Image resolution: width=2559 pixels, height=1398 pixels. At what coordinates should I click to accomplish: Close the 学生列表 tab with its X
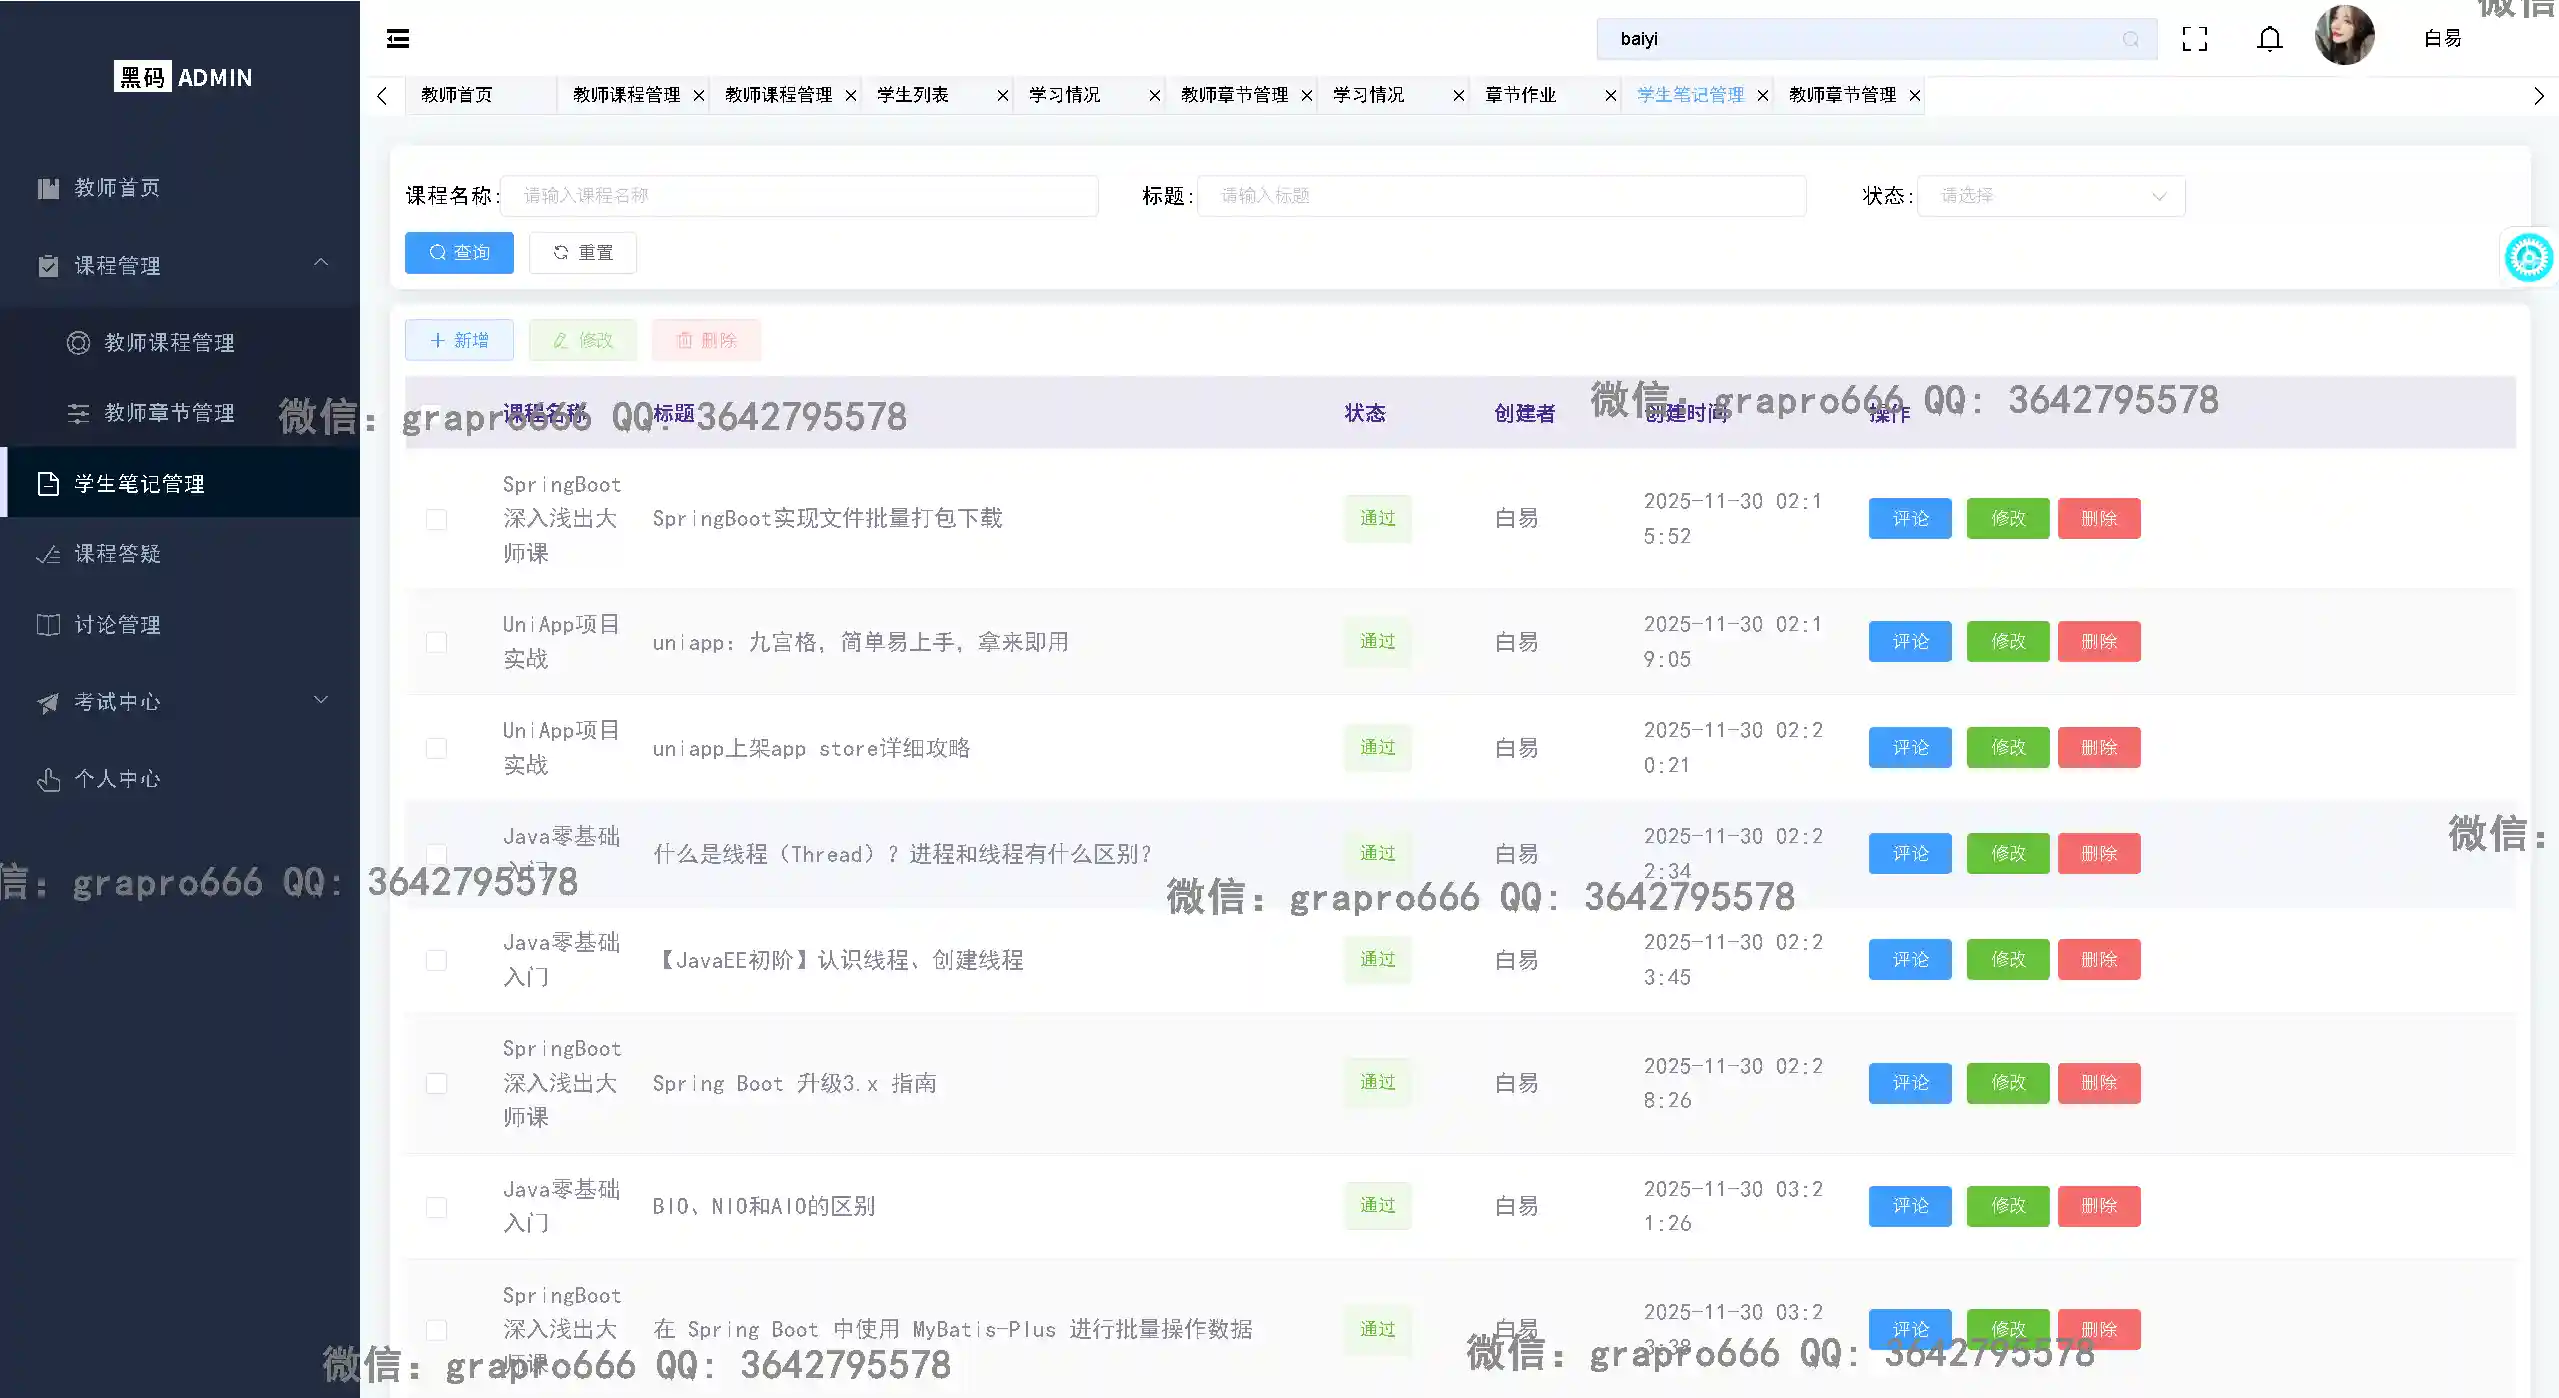[1002, 95]
